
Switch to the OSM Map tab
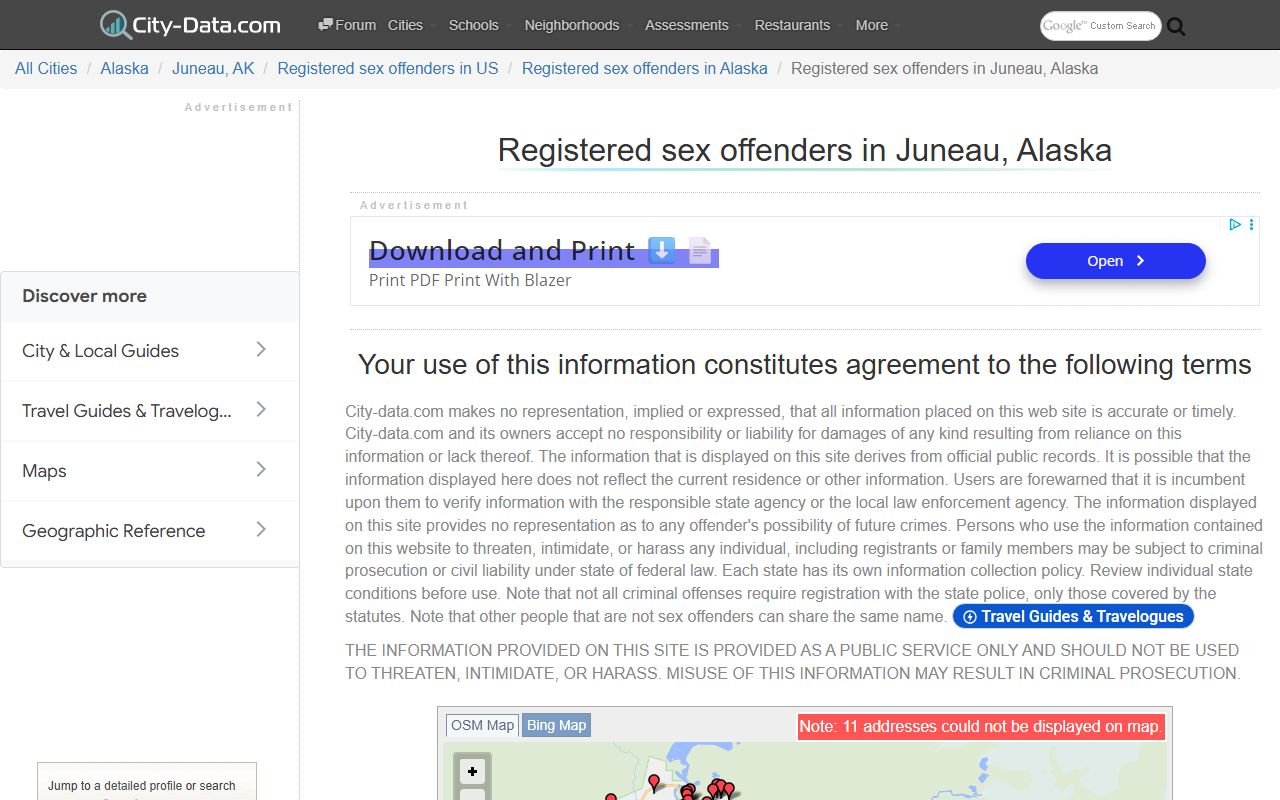pyautogui.click(x=482, y=725)
